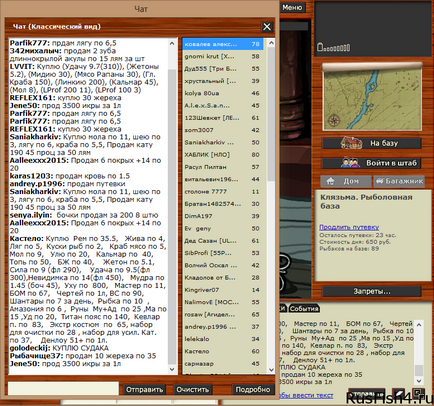Select player Ev_geny in list
The width and height of the screenshot is (434, 406).
[223, 228]
